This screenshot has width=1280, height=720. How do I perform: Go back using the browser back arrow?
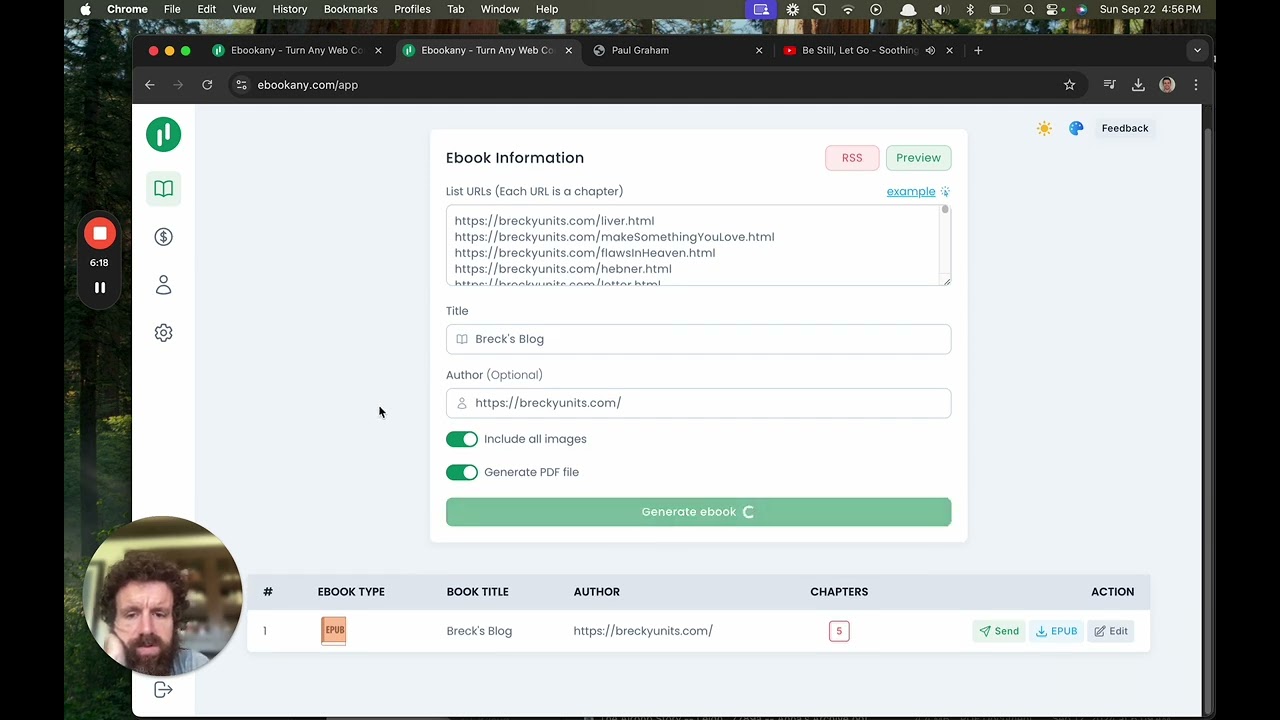pos(150,85)
